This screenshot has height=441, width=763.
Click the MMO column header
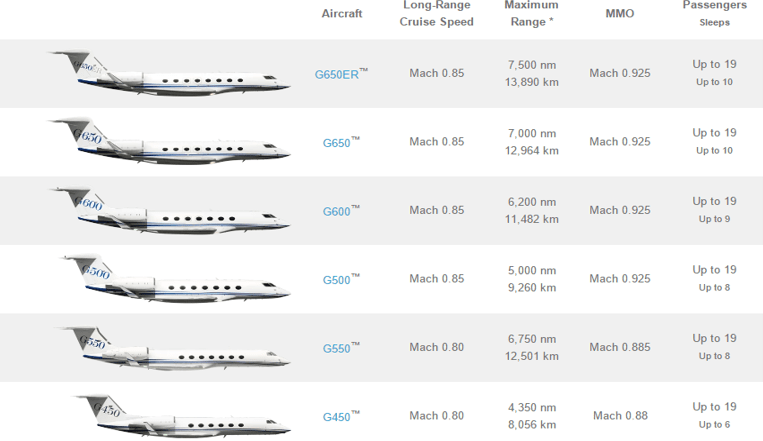(620, 14)
